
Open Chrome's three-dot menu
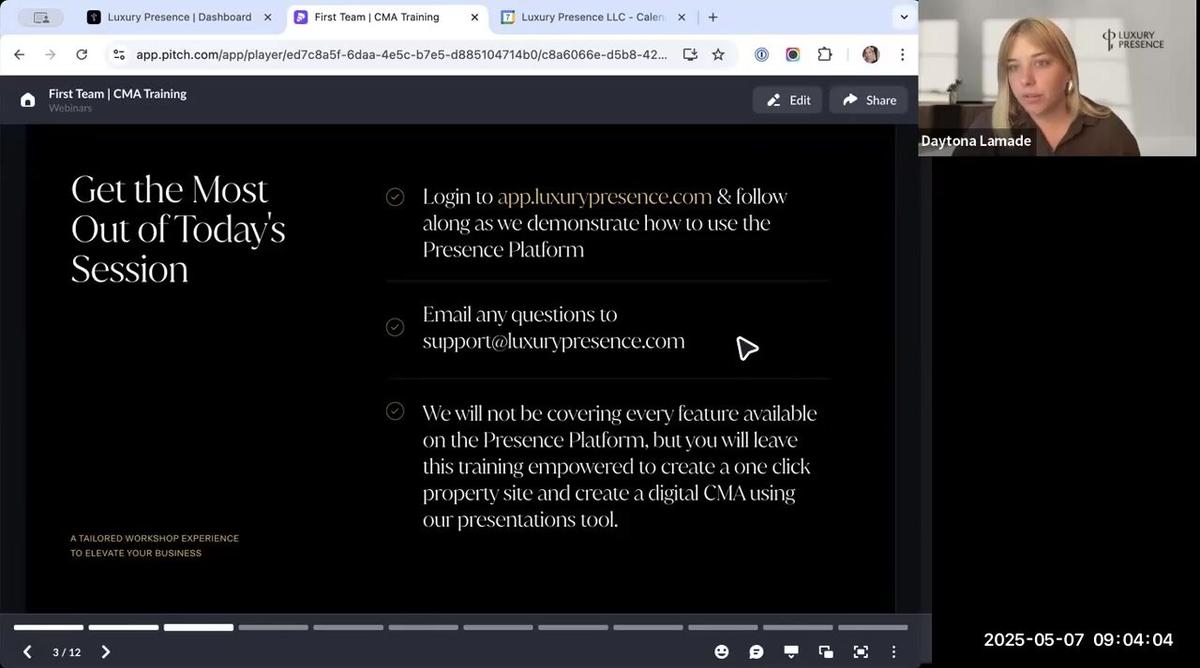pyautogui.click(x=902, y=55)
